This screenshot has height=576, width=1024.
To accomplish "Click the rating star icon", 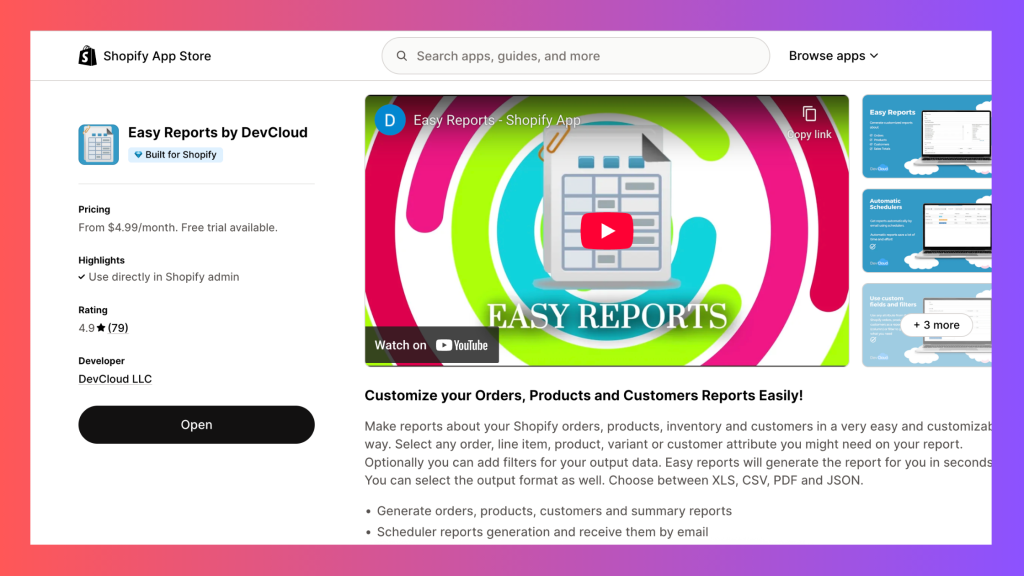I will coord(101,328).
